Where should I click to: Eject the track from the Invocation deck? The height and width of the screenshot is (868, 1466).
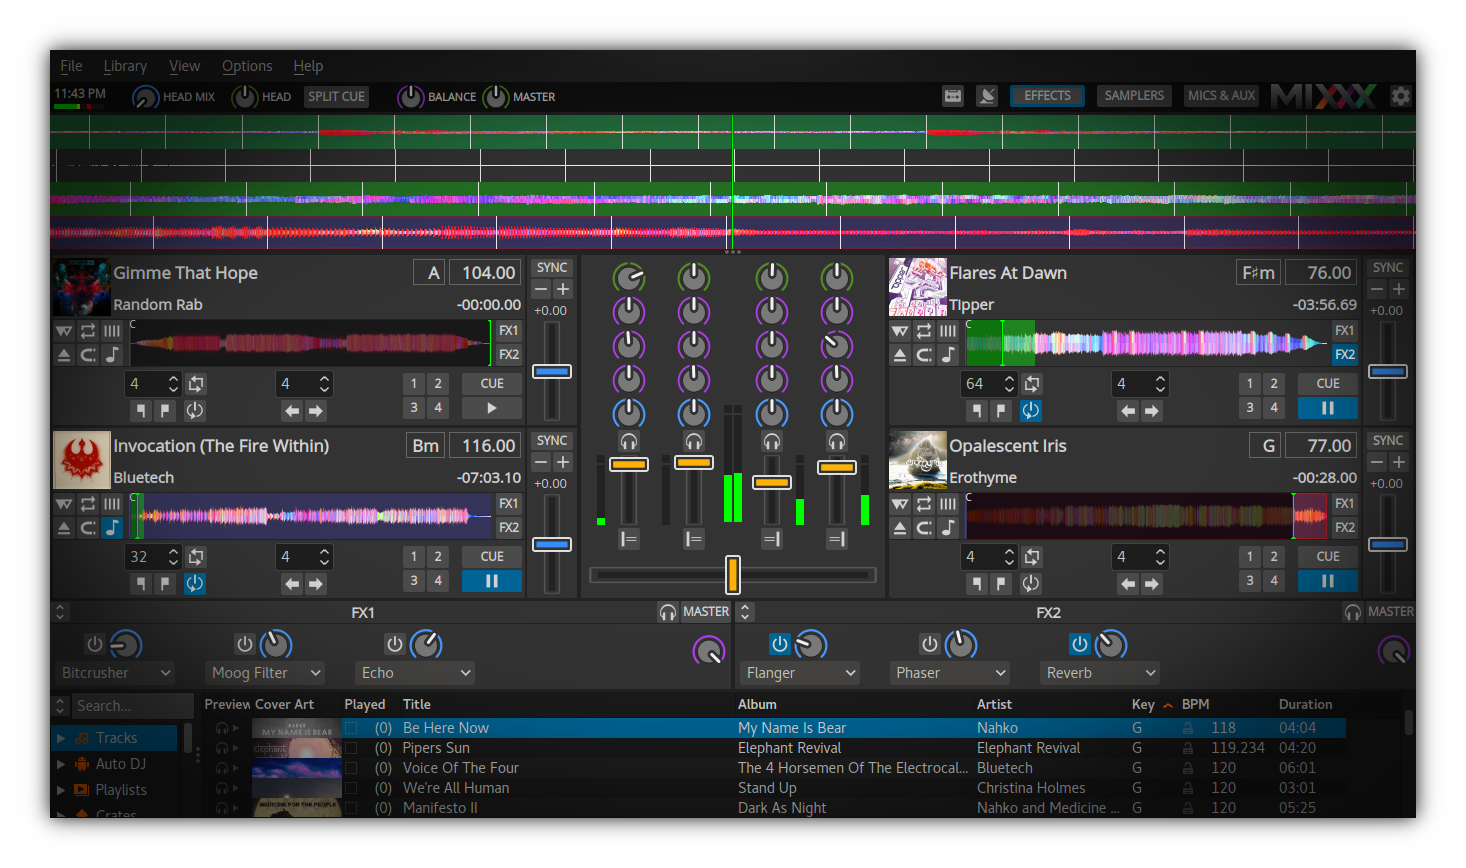[x=64, y=527]
